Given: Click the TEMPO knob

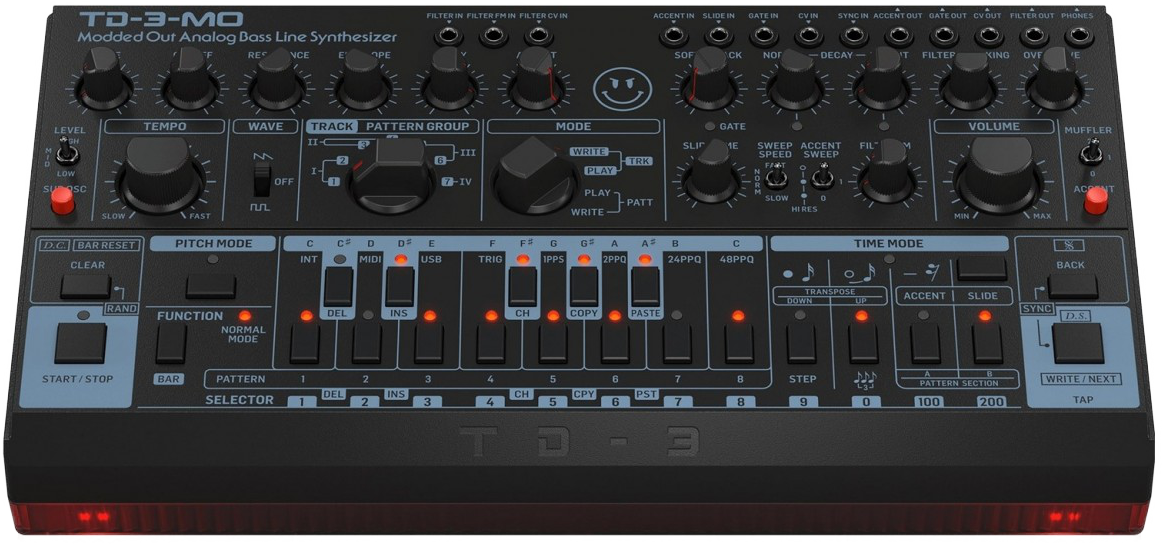Looking at the screenshot, I should point(160,176).
